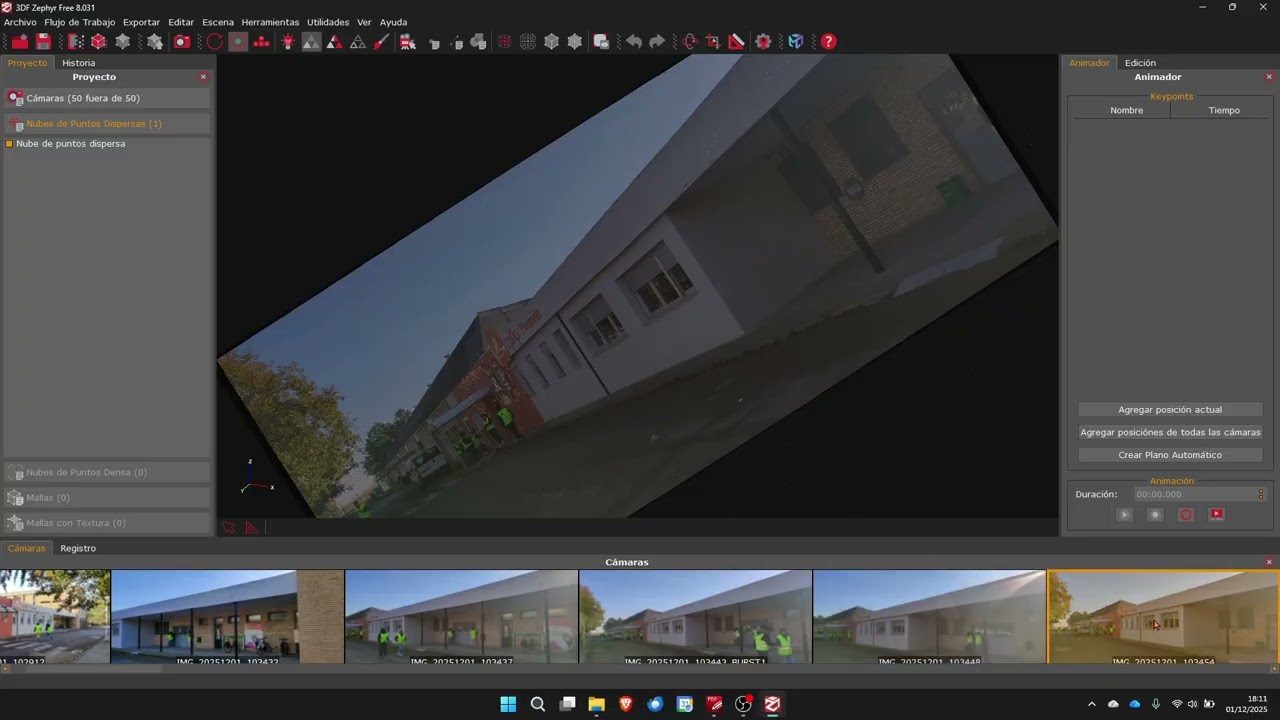
Task: Click the Duración field stepper arrows
Action: coord(1261,494)
